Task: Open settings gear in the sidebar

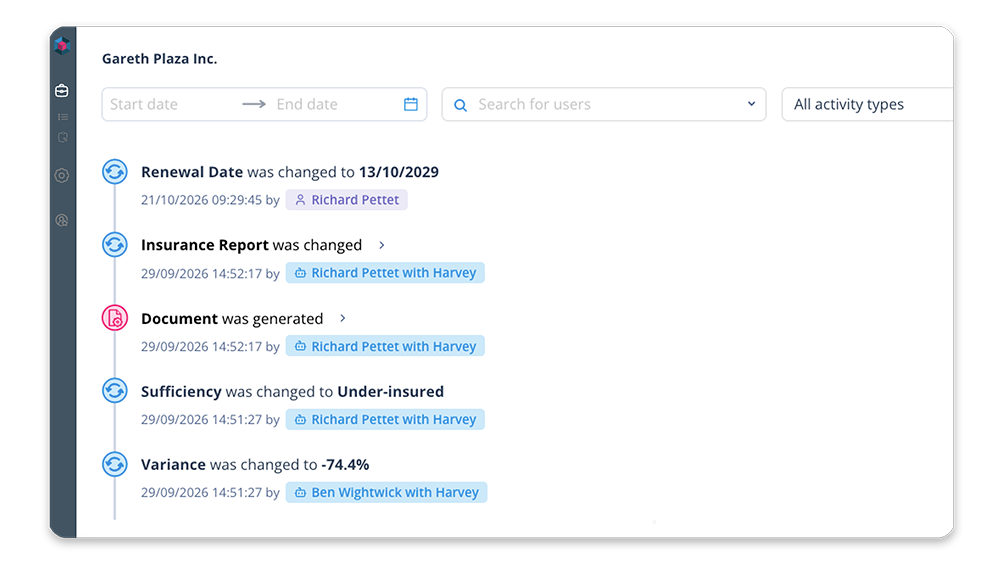Action: pyautogui.click(x=62, y=175)
